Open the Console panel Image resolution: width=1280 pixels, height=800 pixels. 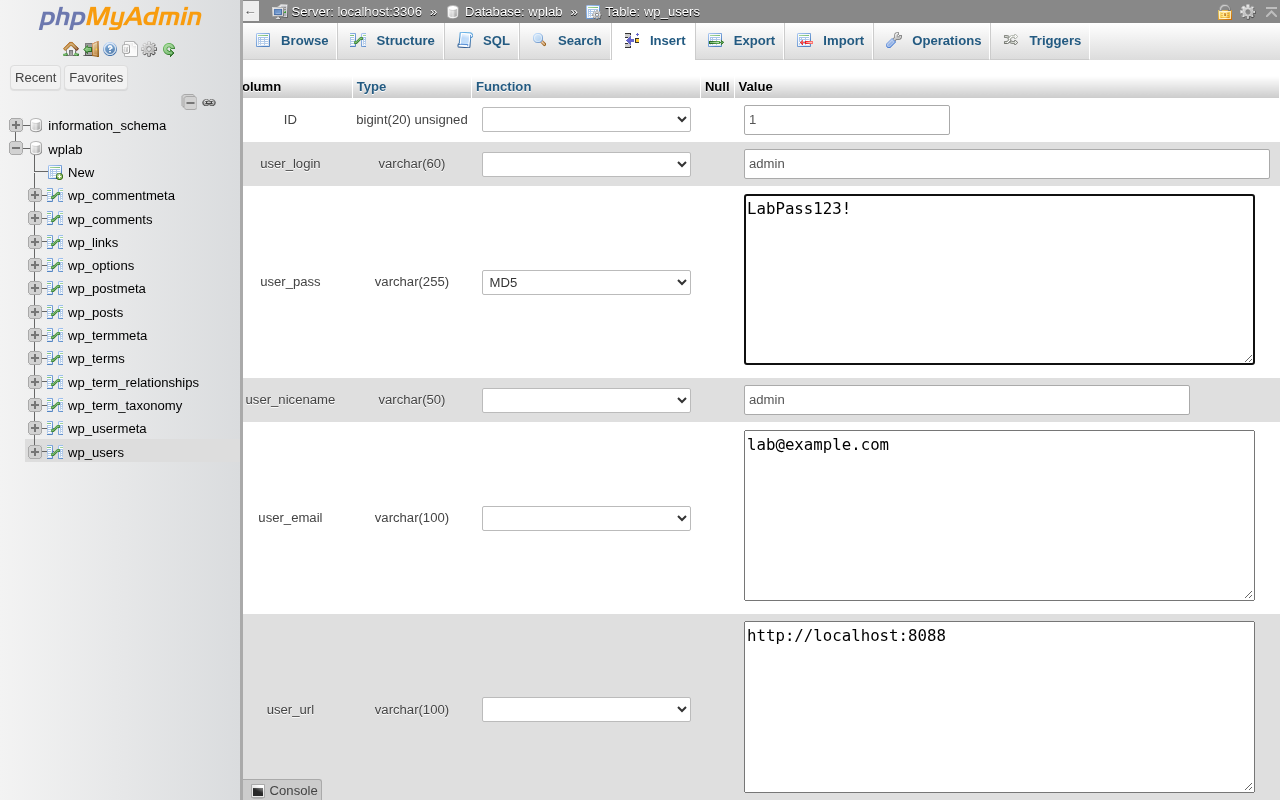[x=284, y=790]
